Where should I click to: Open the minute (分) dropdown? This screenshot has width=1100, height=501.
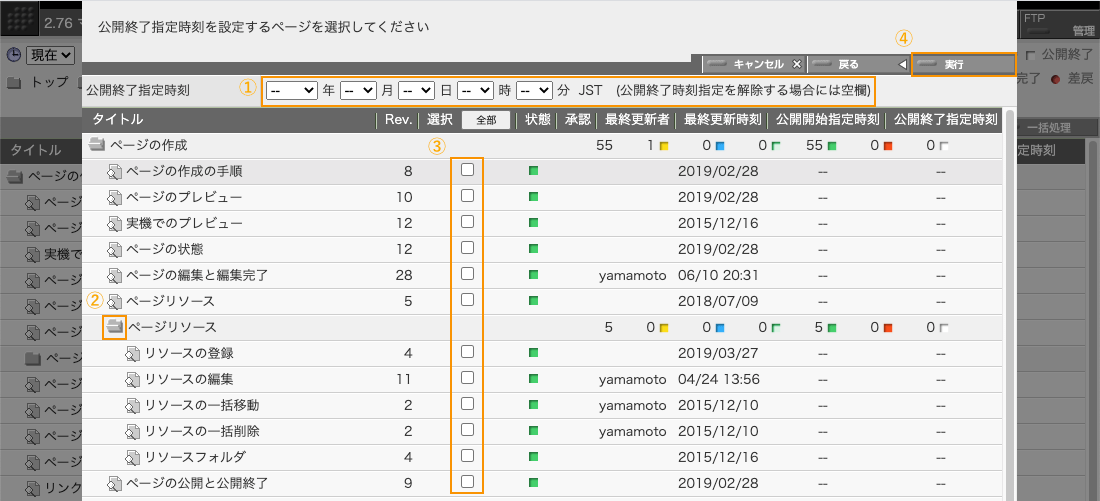click(x=535, y=91)
